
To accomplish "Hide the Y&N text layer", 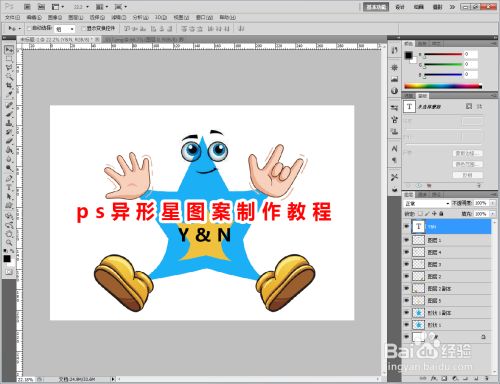I will tap(406, 226).
